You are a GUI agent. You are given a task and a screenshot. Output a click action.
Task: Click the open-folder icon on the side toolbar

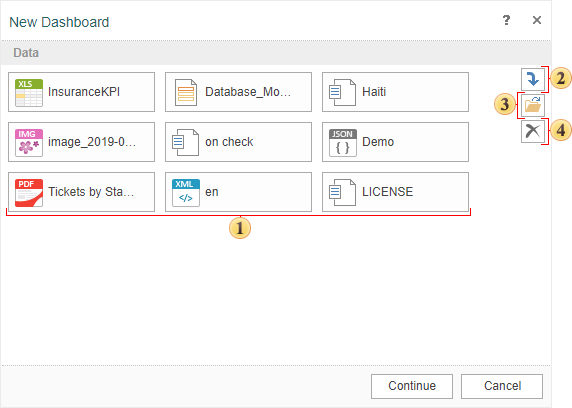(533, 105)
